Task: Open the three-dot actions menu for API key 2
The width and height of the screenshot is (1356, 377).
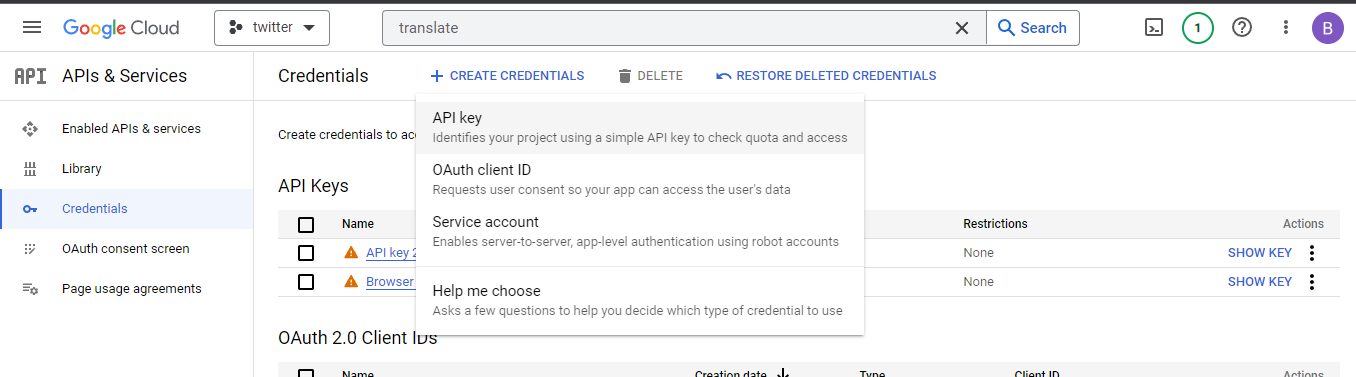Action: (1312, 253)
